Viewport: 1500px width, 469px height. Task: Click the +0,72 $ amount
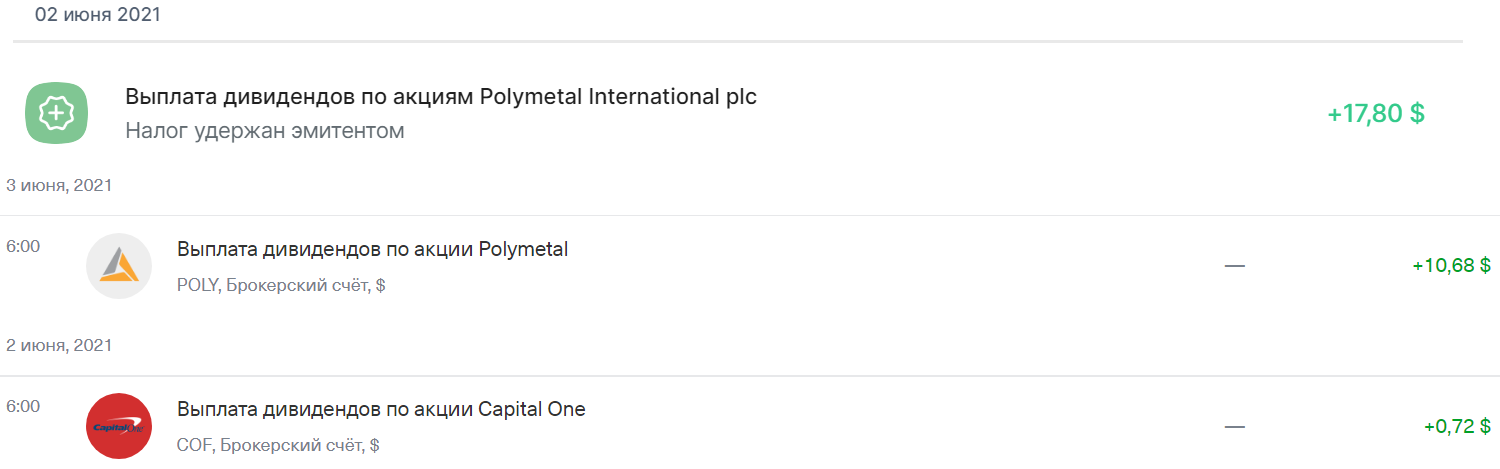1457,426
